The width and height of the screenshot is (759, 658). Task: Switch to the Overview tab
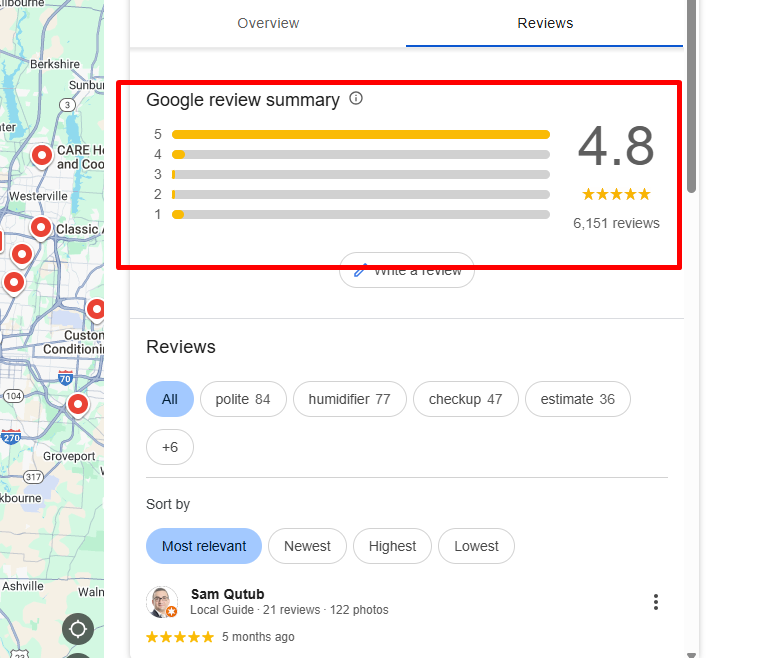point(268,23)
